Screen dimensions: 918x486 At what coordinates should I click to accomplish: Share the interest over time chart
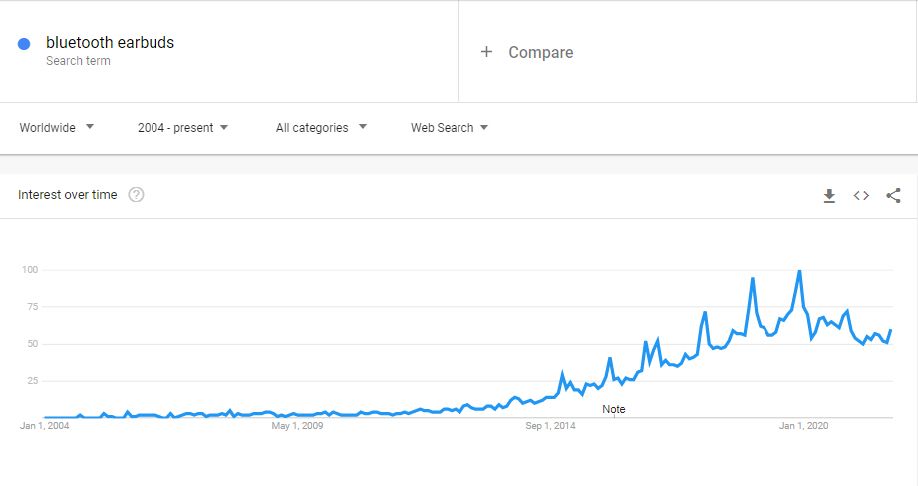893,196
